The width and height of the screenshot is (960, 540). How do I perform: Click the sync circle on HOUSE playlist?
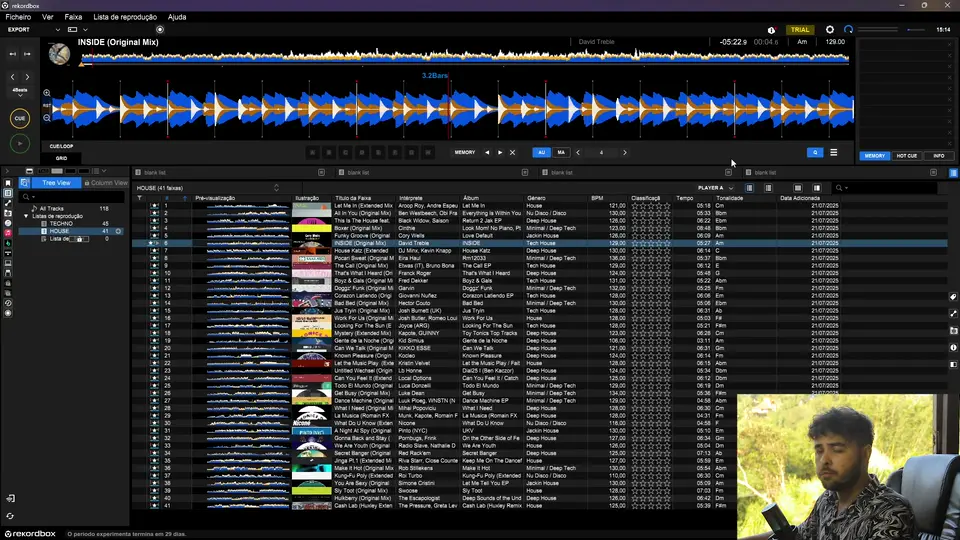[x=118, y=231]
